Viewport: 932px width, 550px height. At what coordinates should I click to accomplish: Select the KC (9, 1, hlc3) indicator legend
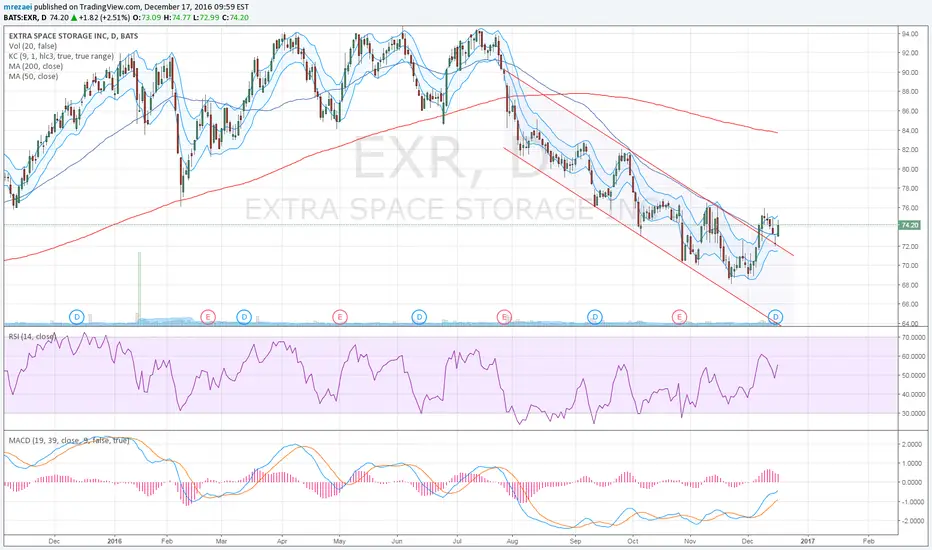point(61,56)
